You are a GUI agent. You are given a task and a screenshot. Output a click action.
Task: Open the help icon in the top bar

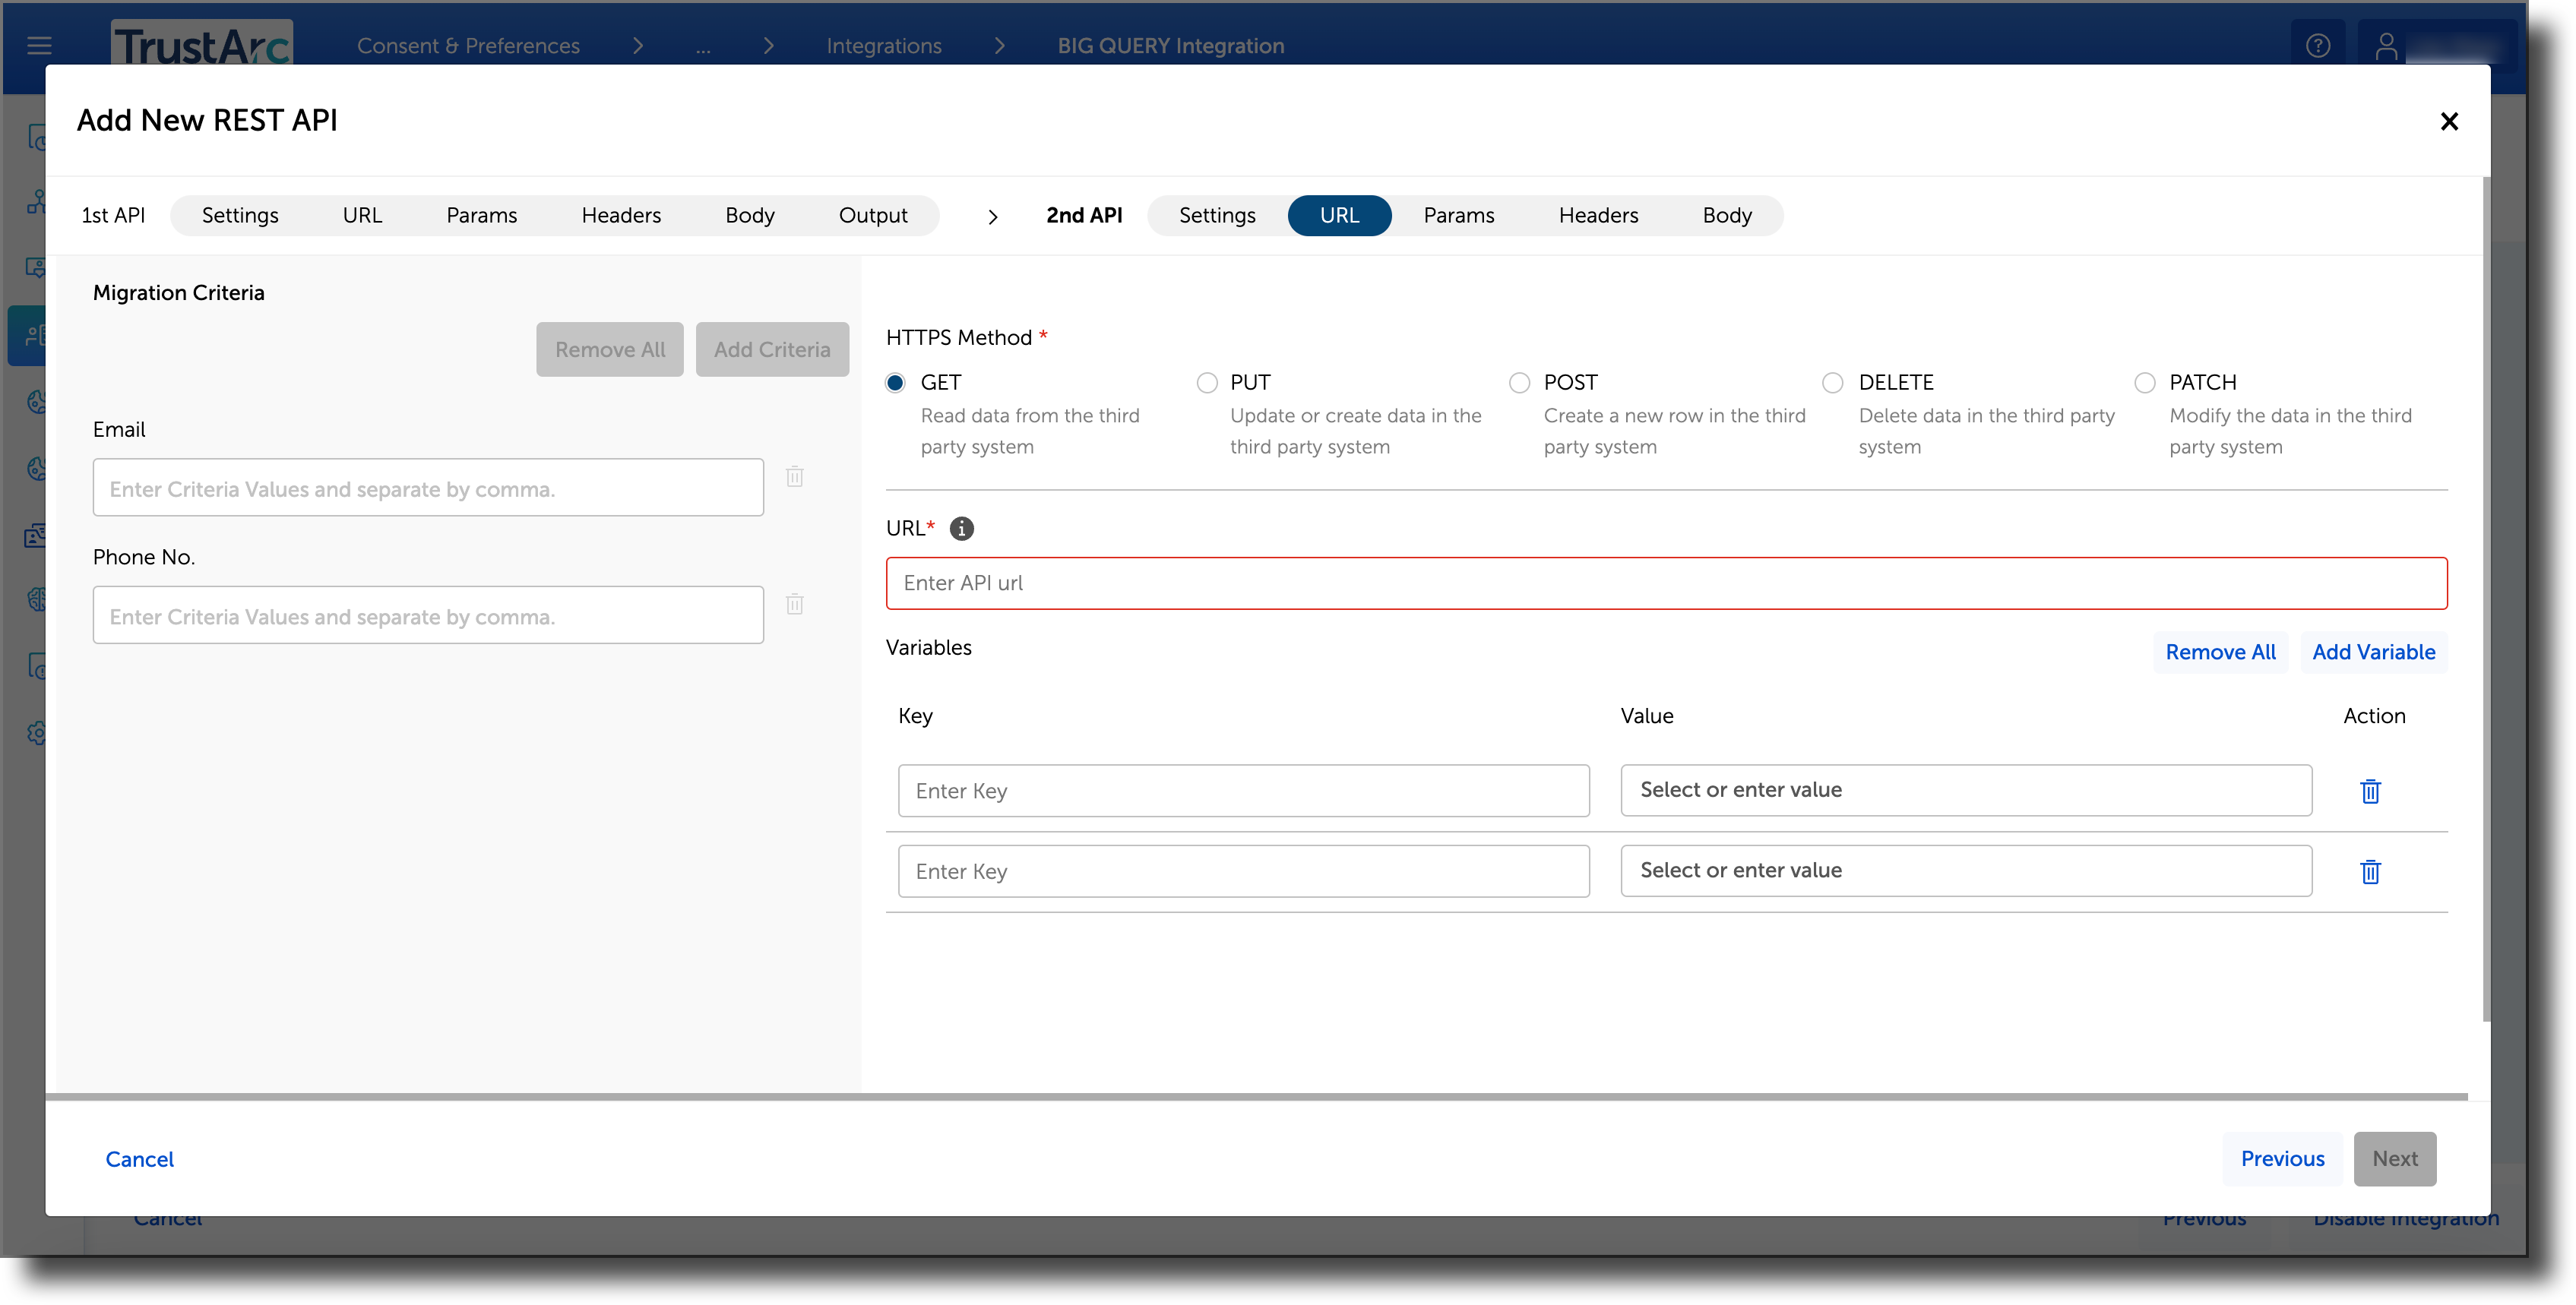point(2318,46)
